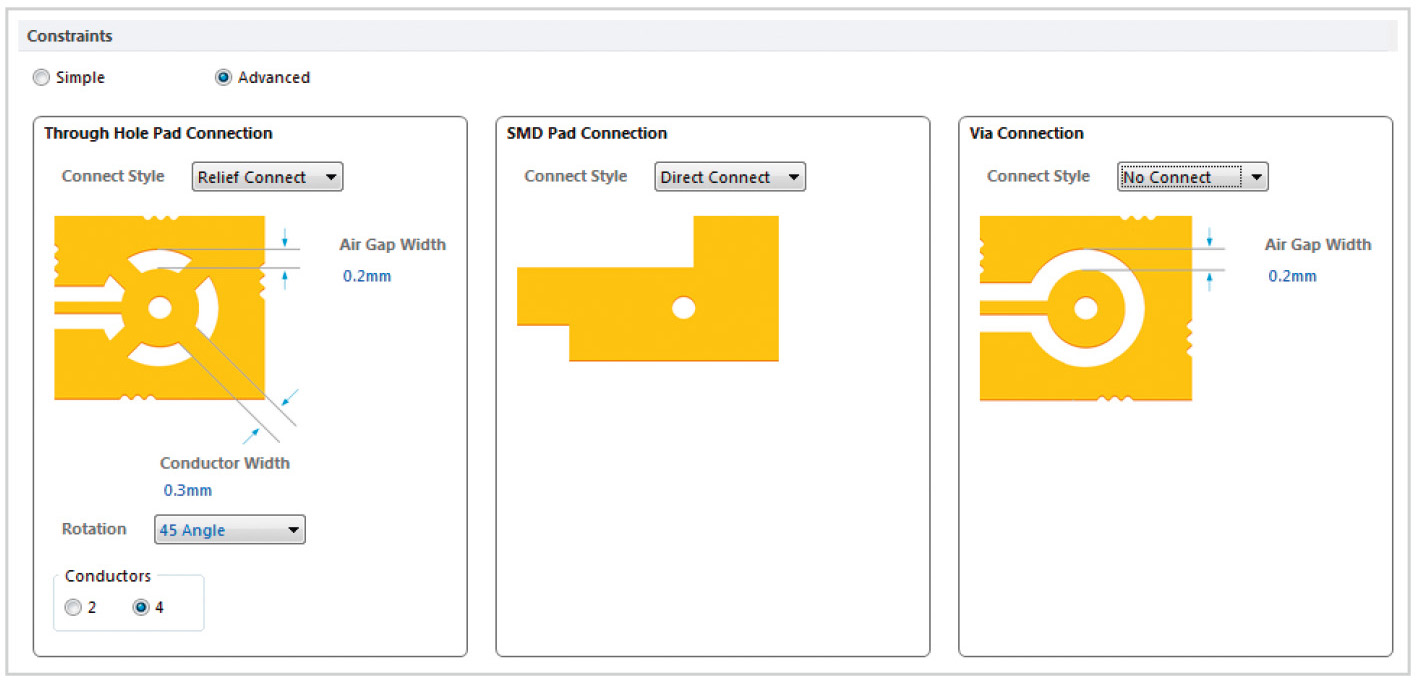Image resolution: width=1418 pixels, height=682 pixels.
Task: Expand the Rotation 45 Angle dropdown
Action: pos(230,530)
